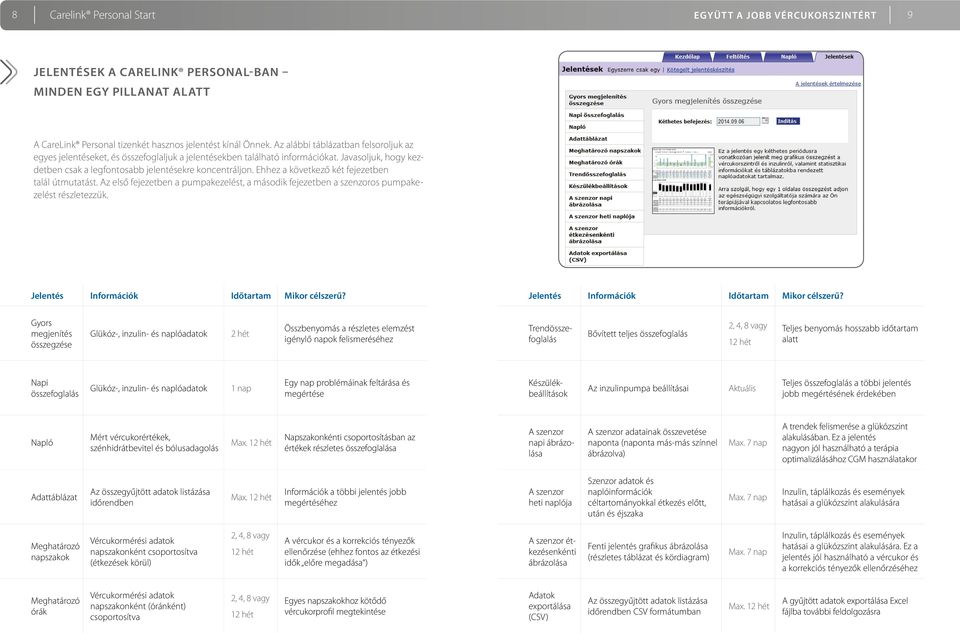Click 'Carelink Personal Start' in the page header
The height and width of the screenshot is (634, 960).
[x=102, y=15]
